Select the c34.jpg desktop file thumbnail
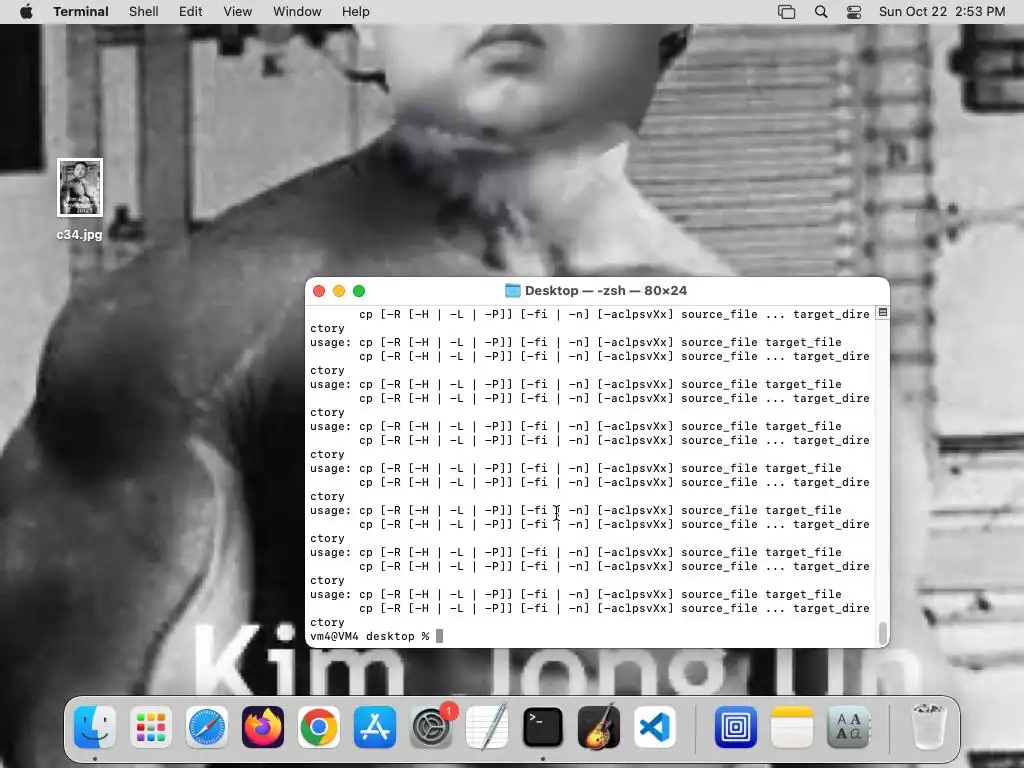This screenshot has height=768, width=1024. [x=80, y=187]
